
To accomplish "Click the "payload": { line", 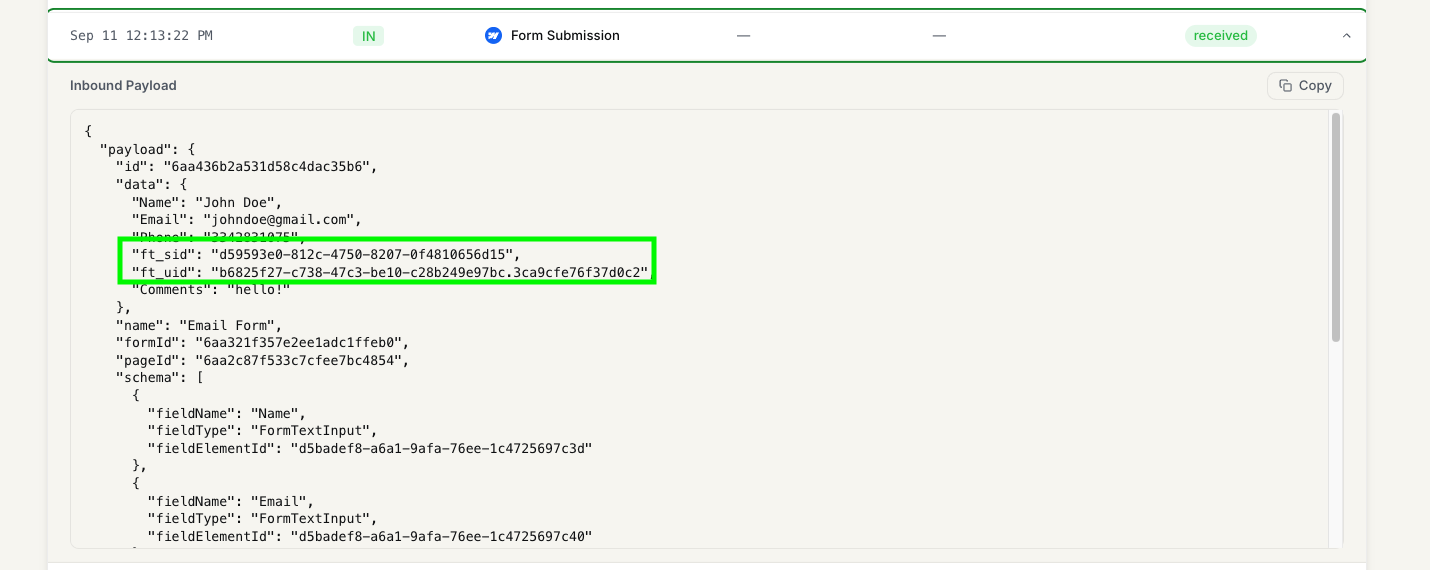I will tap(148, 149).
